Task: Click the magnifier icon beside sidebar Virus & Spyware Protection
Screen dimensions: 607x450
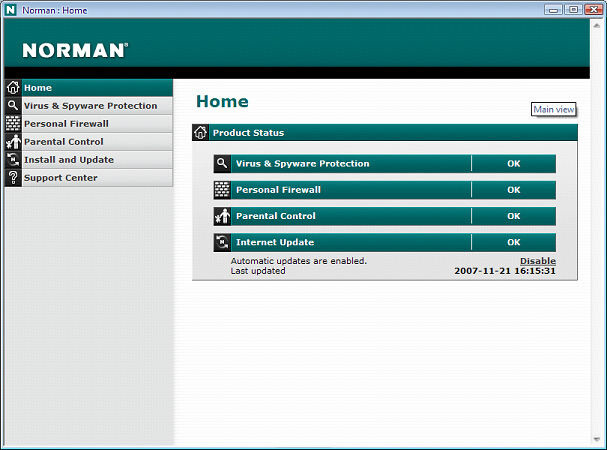Action: [13, 105]
